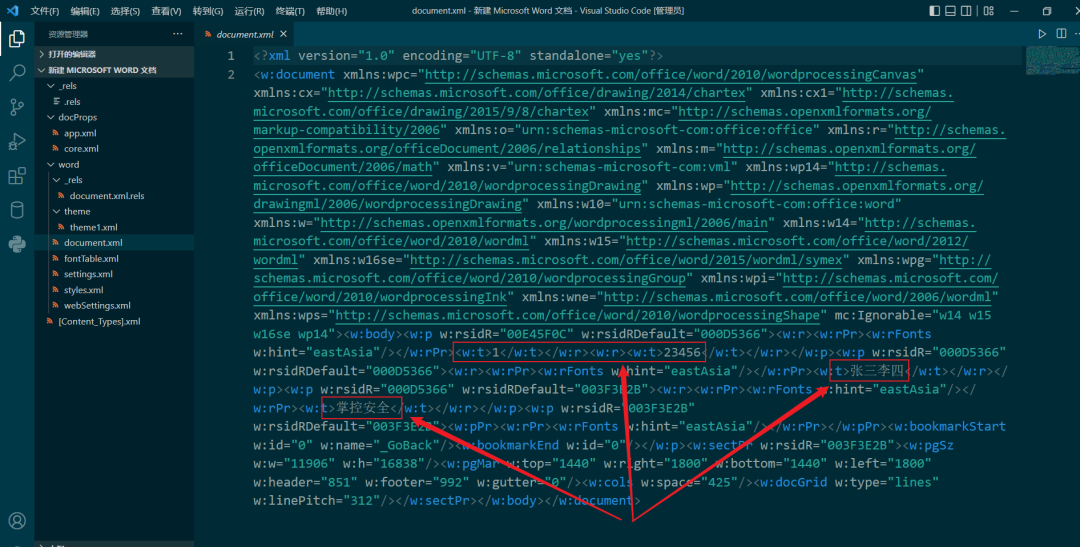The width and height of the screenshot is (1080, 547).
Task: Open explorer panel's ellipsis actions menu
Action: tap(178, 34)
